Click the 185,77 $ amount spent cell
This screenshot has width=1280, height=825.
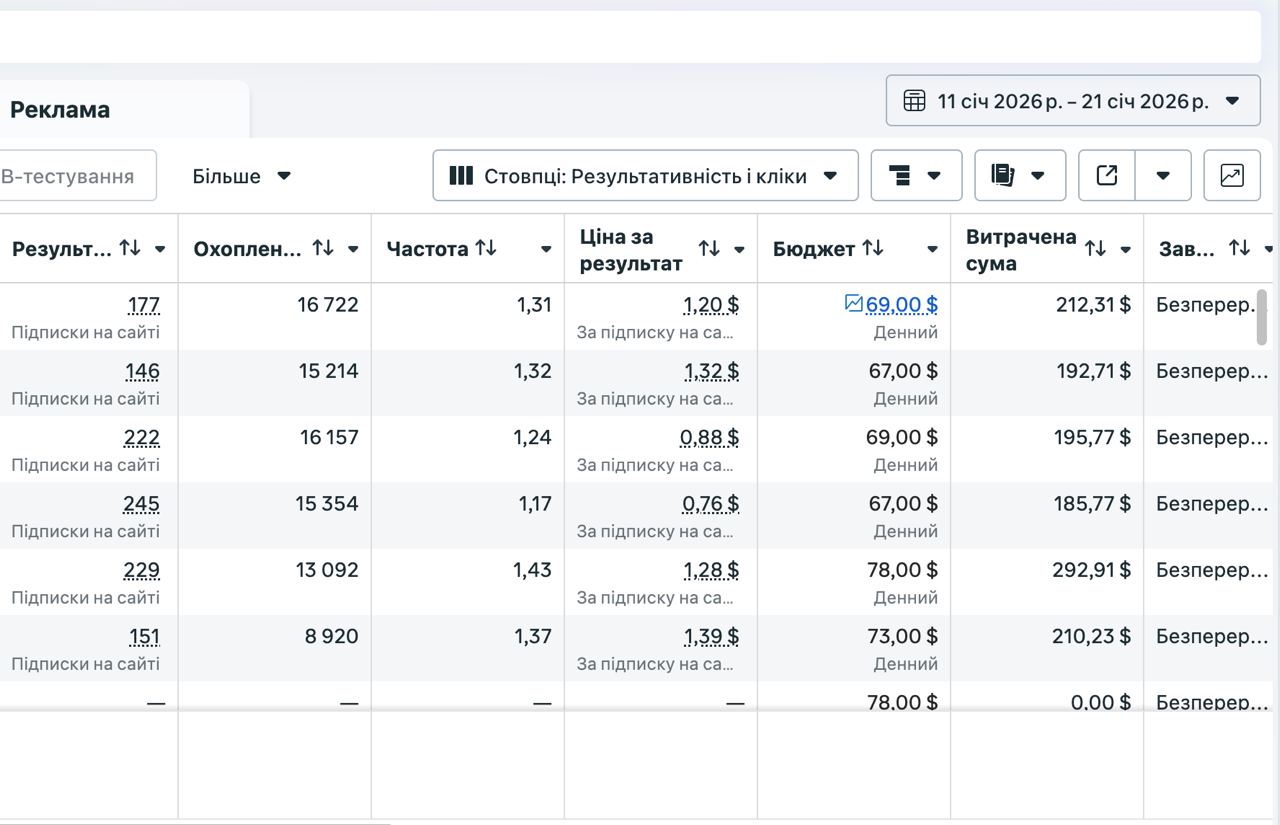[1092, 503]
